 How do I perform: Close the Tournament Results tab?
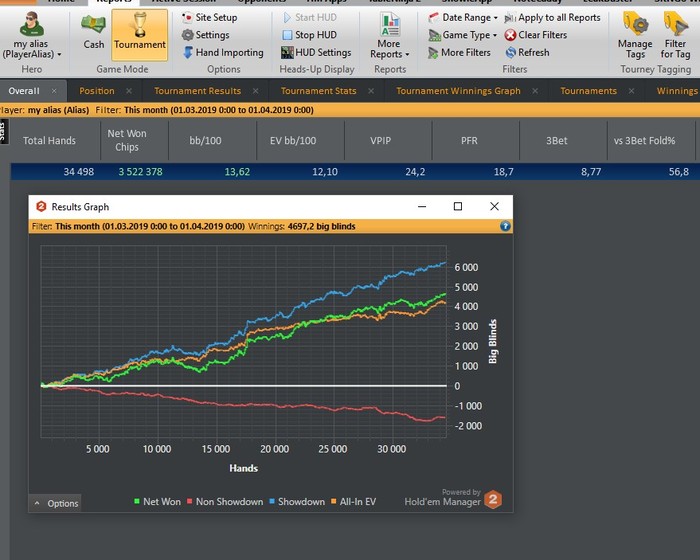[255, 91]
